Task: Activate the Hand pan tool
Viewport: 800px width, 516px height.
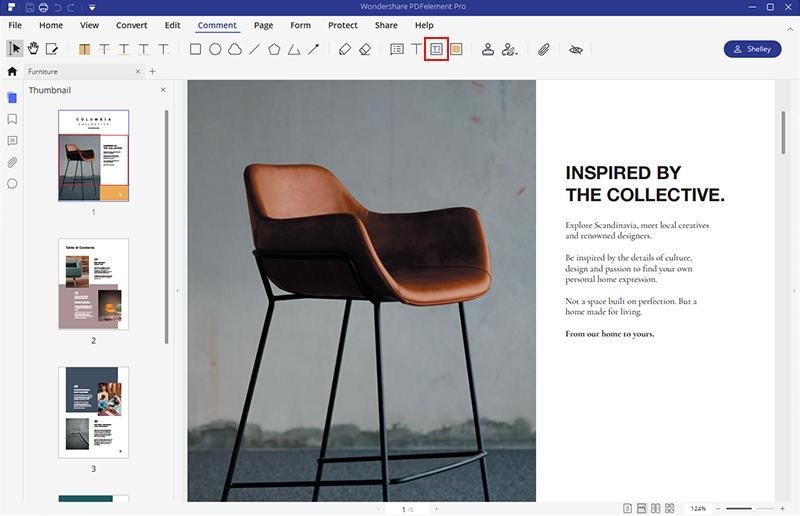Action: [33, 49]
